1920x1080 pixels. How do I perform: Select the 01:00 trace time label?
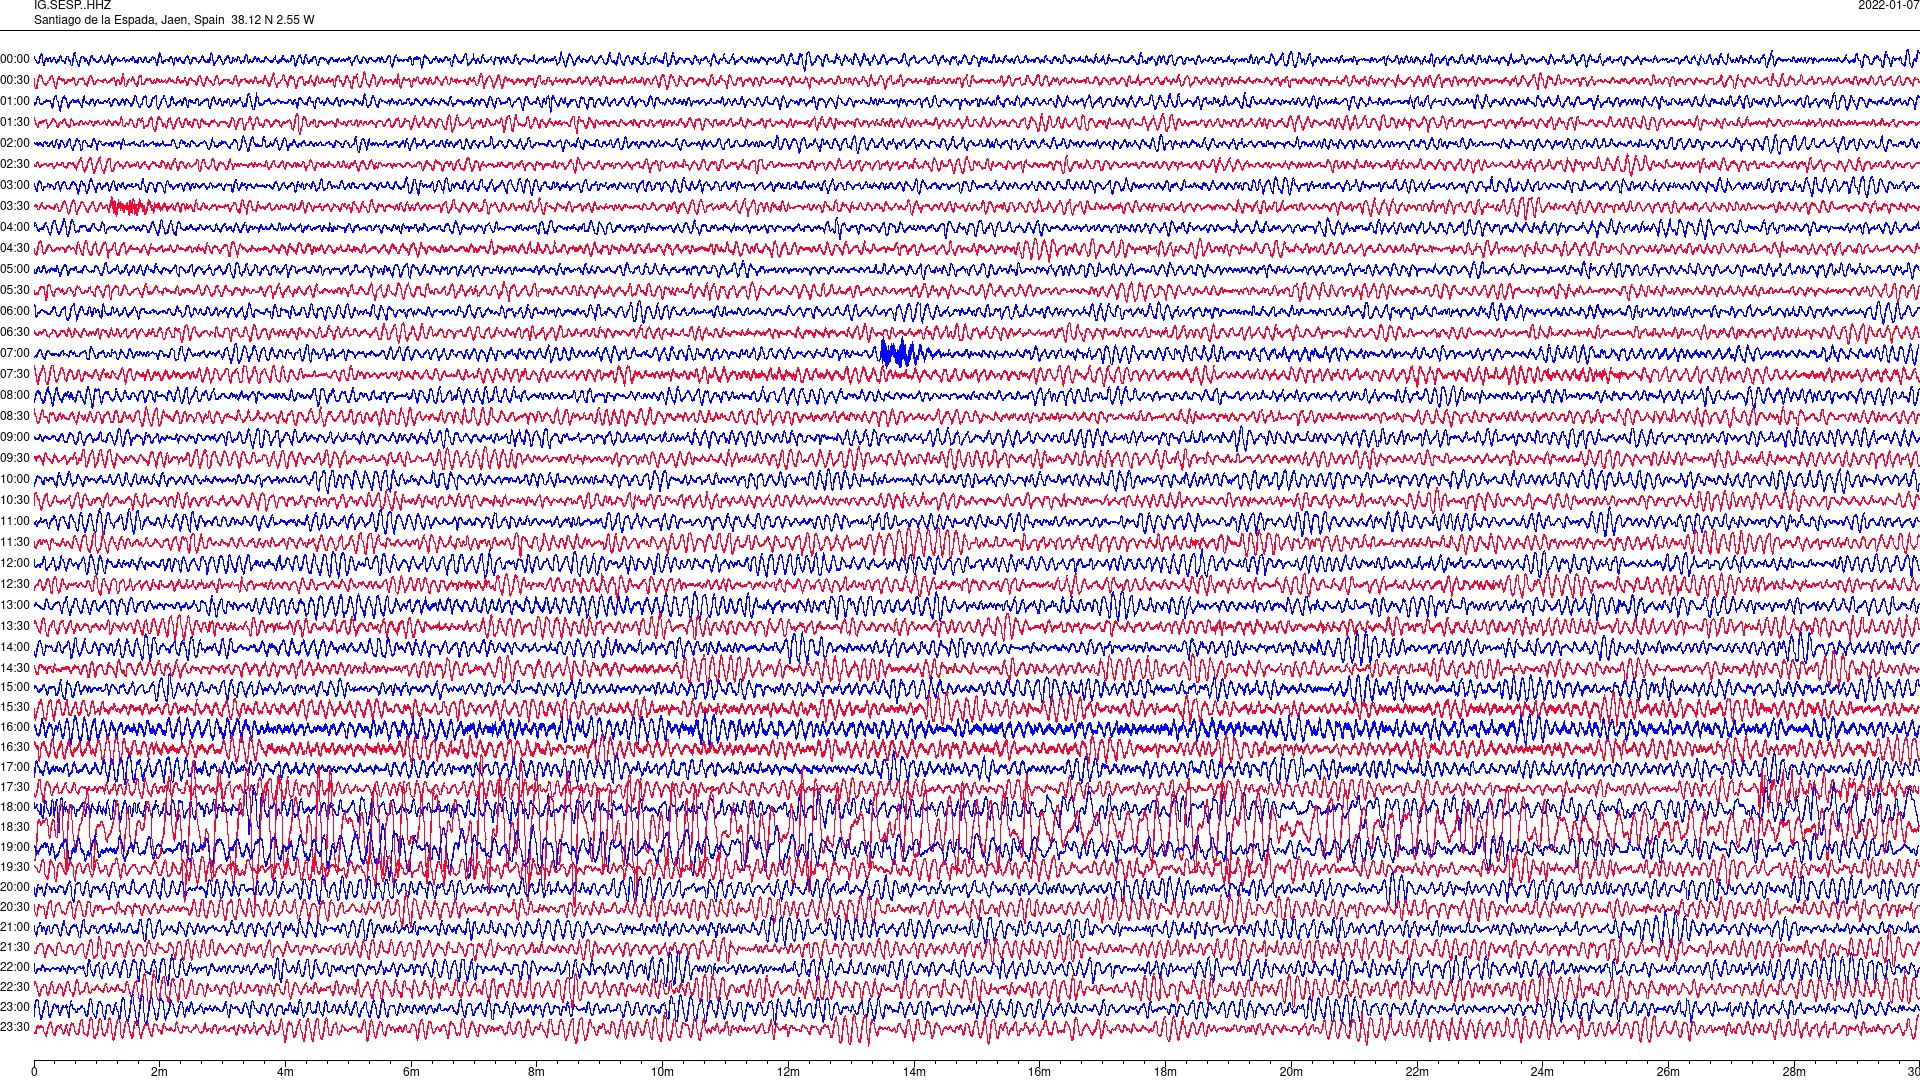15,101
